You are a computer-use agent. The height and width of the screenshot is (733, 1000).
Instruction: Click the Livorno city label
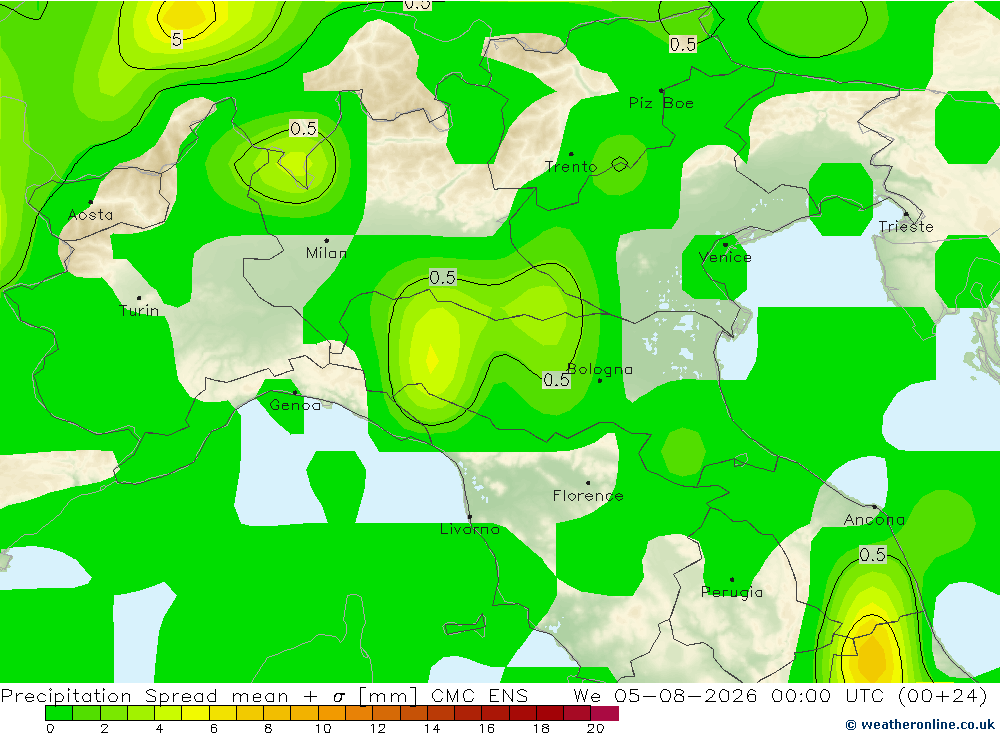pyautogui.click(x=470, y=529)
